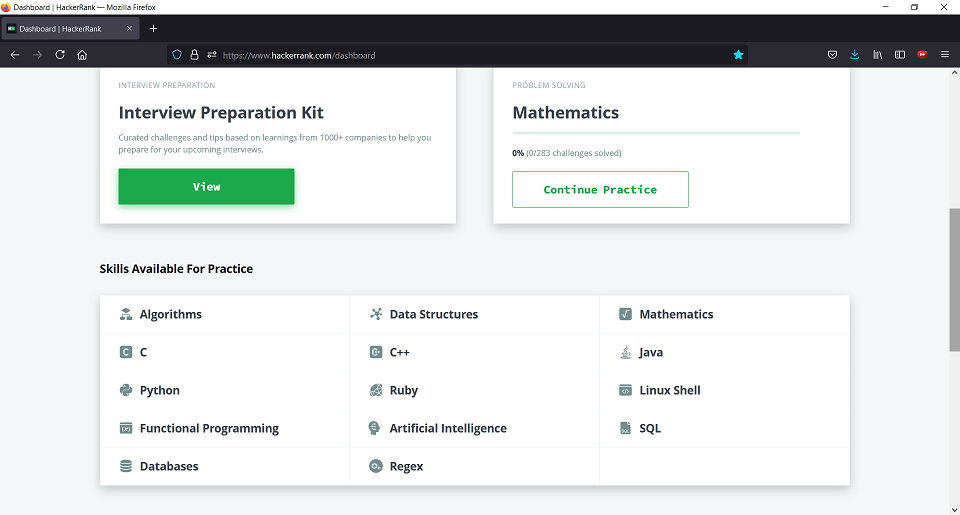Toggle Firefox sidebar icon
The image size is (960, 515).
[x=900, y=55]
